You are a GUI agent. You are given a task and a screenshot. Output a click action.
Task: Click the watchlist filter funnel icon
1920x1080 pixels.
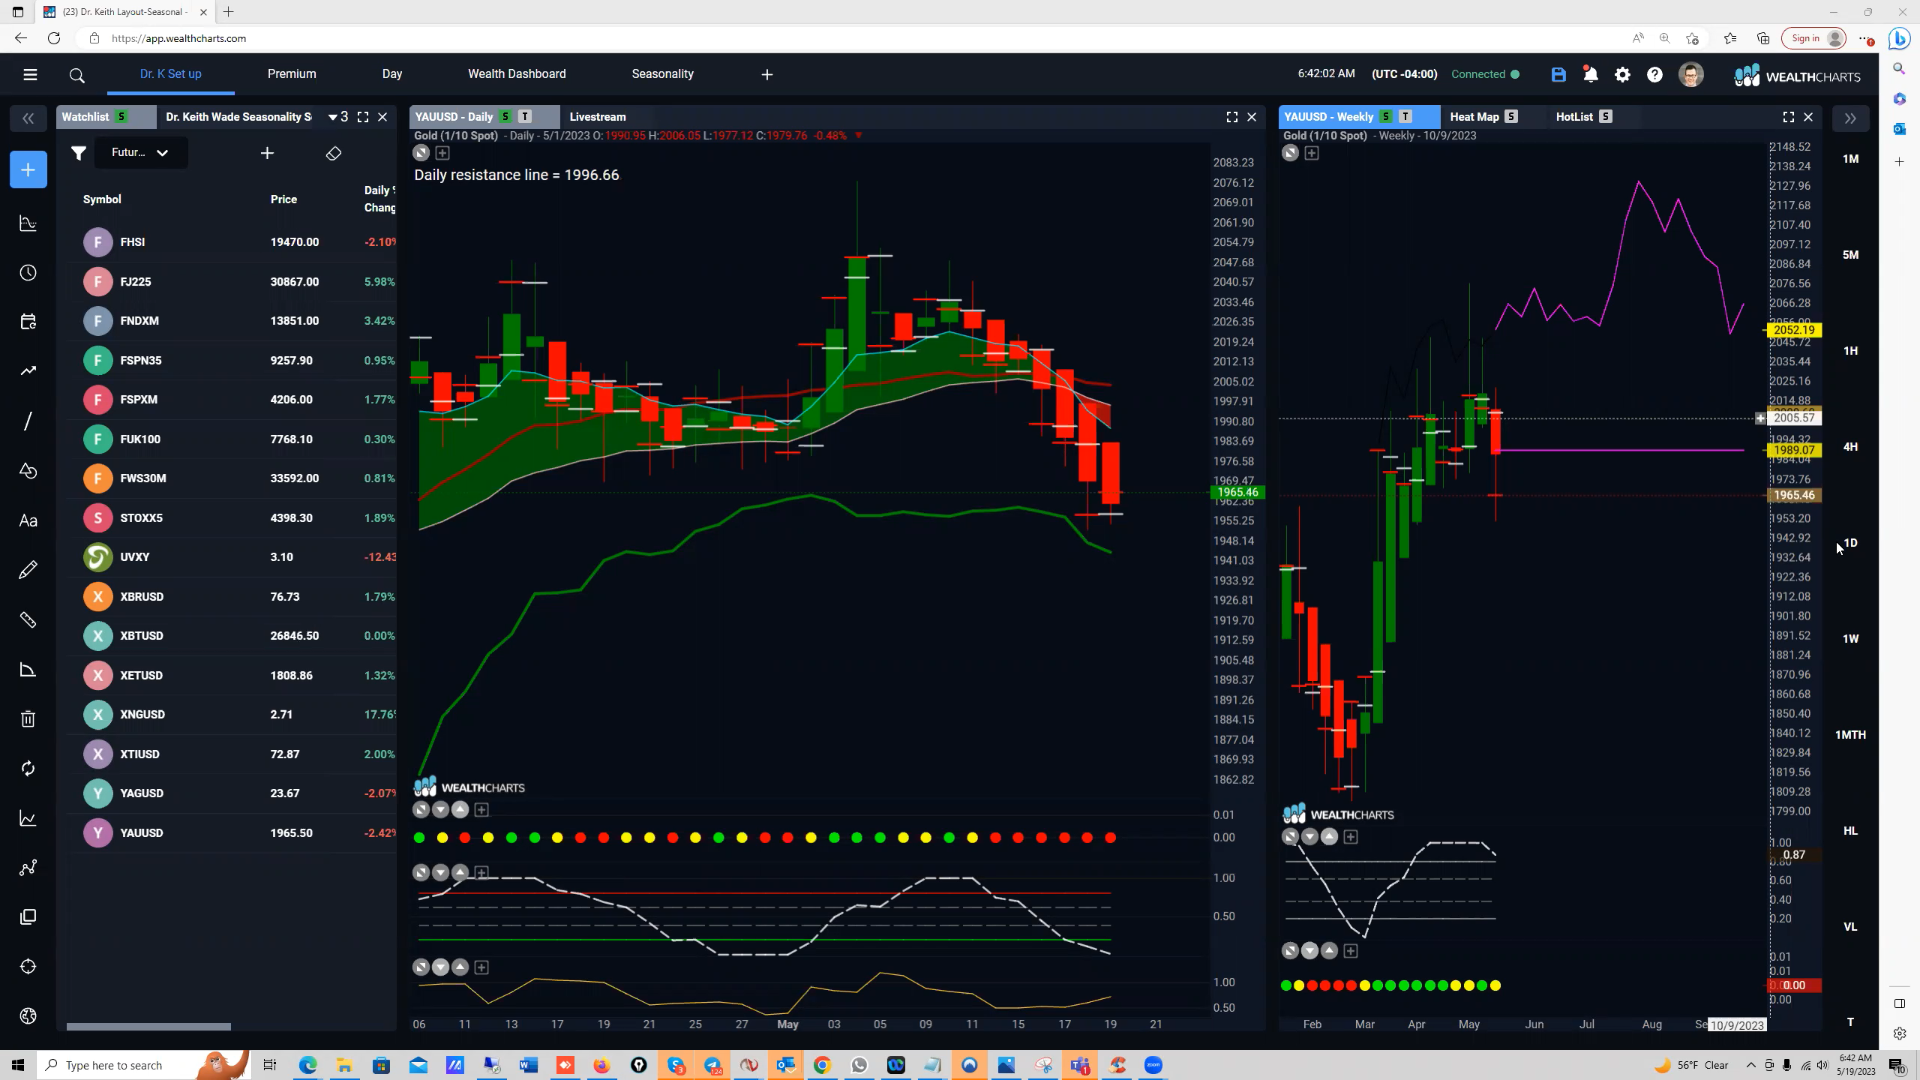coord(78,153)
